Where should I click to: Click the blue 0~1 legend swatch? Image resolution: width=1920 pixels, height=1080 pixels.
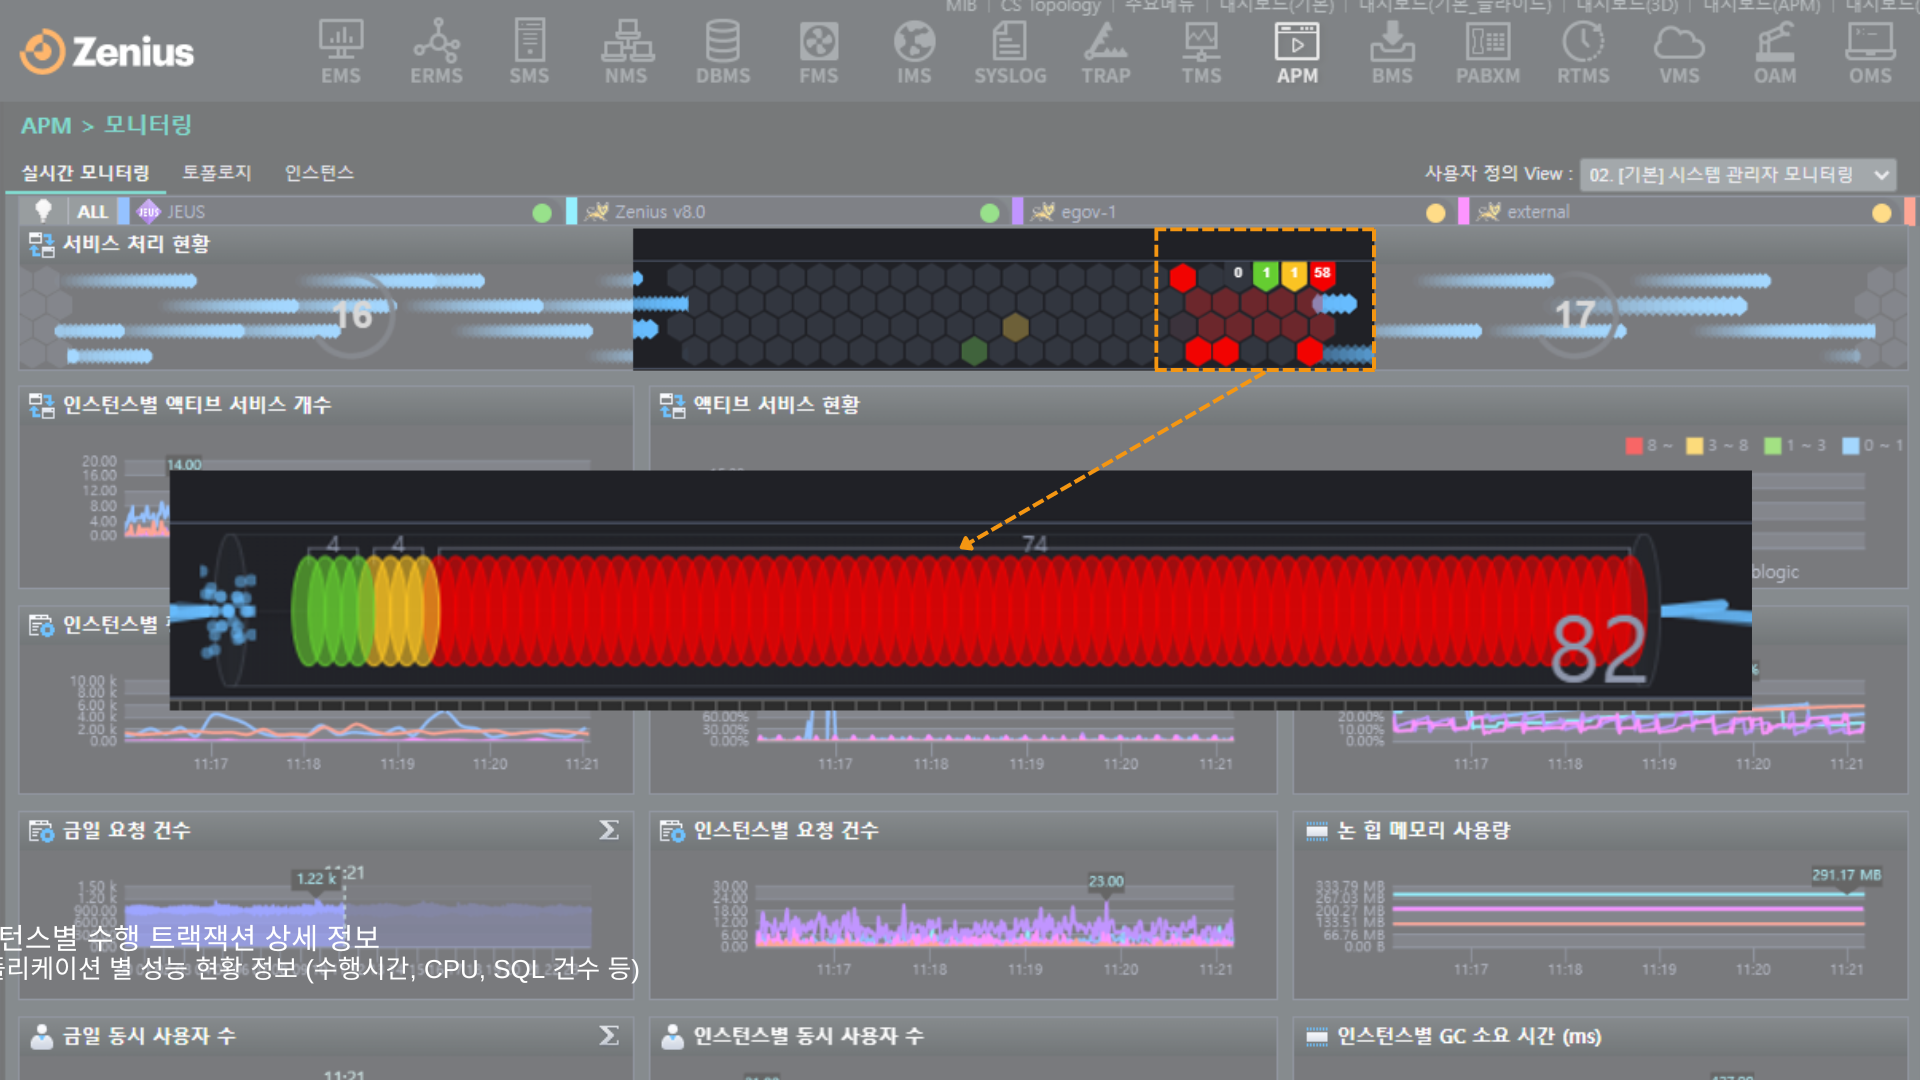click(1851, 446)
